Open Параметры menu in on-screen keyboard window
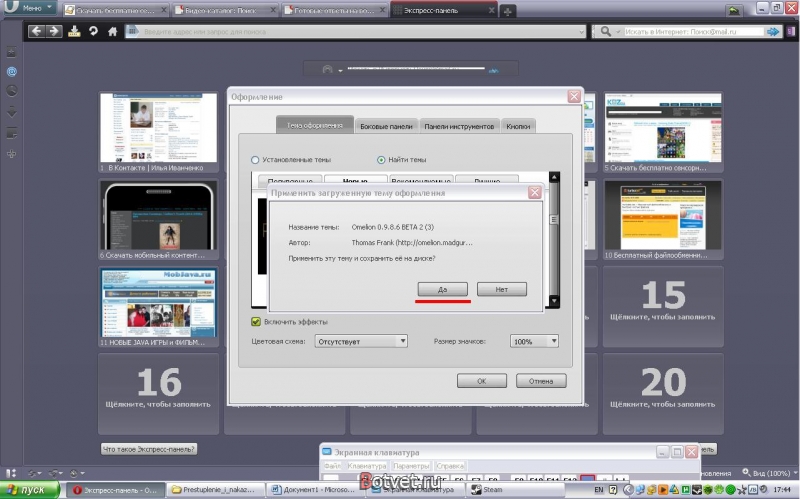The image size is (800, 499). point(411,466)
